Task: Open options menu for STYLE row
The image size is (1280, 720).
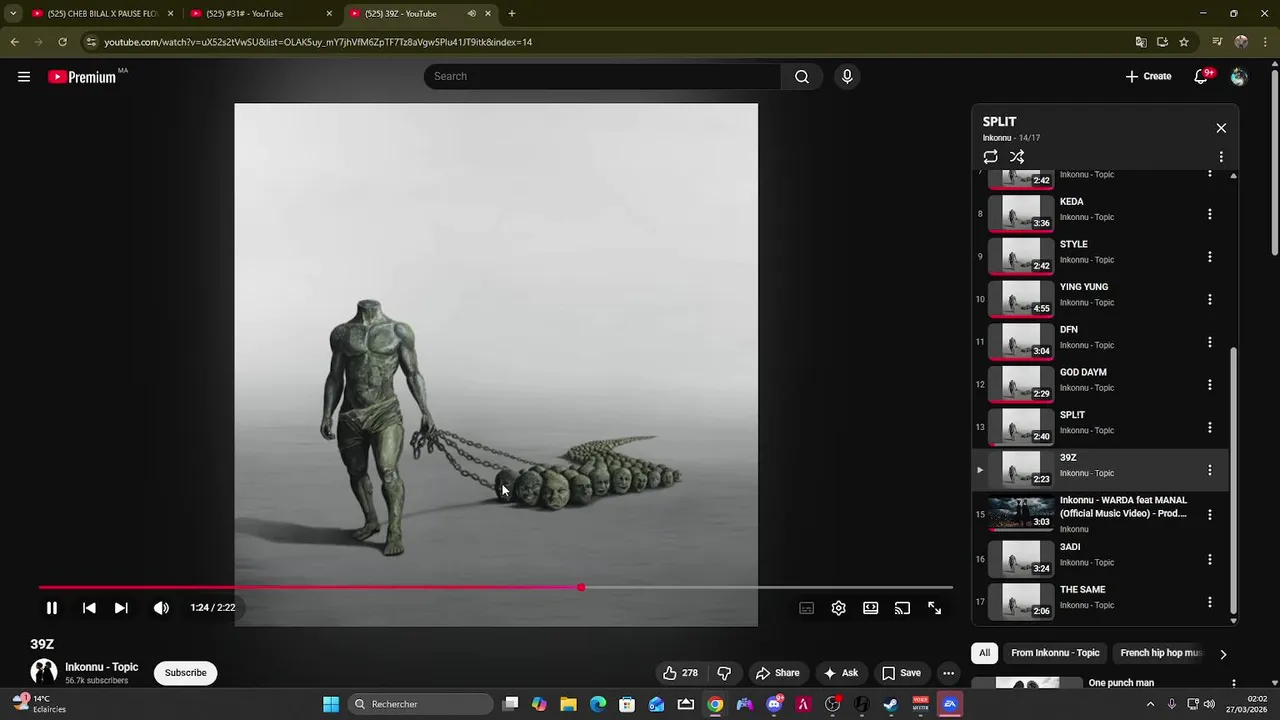Action: pos(1210,257)
